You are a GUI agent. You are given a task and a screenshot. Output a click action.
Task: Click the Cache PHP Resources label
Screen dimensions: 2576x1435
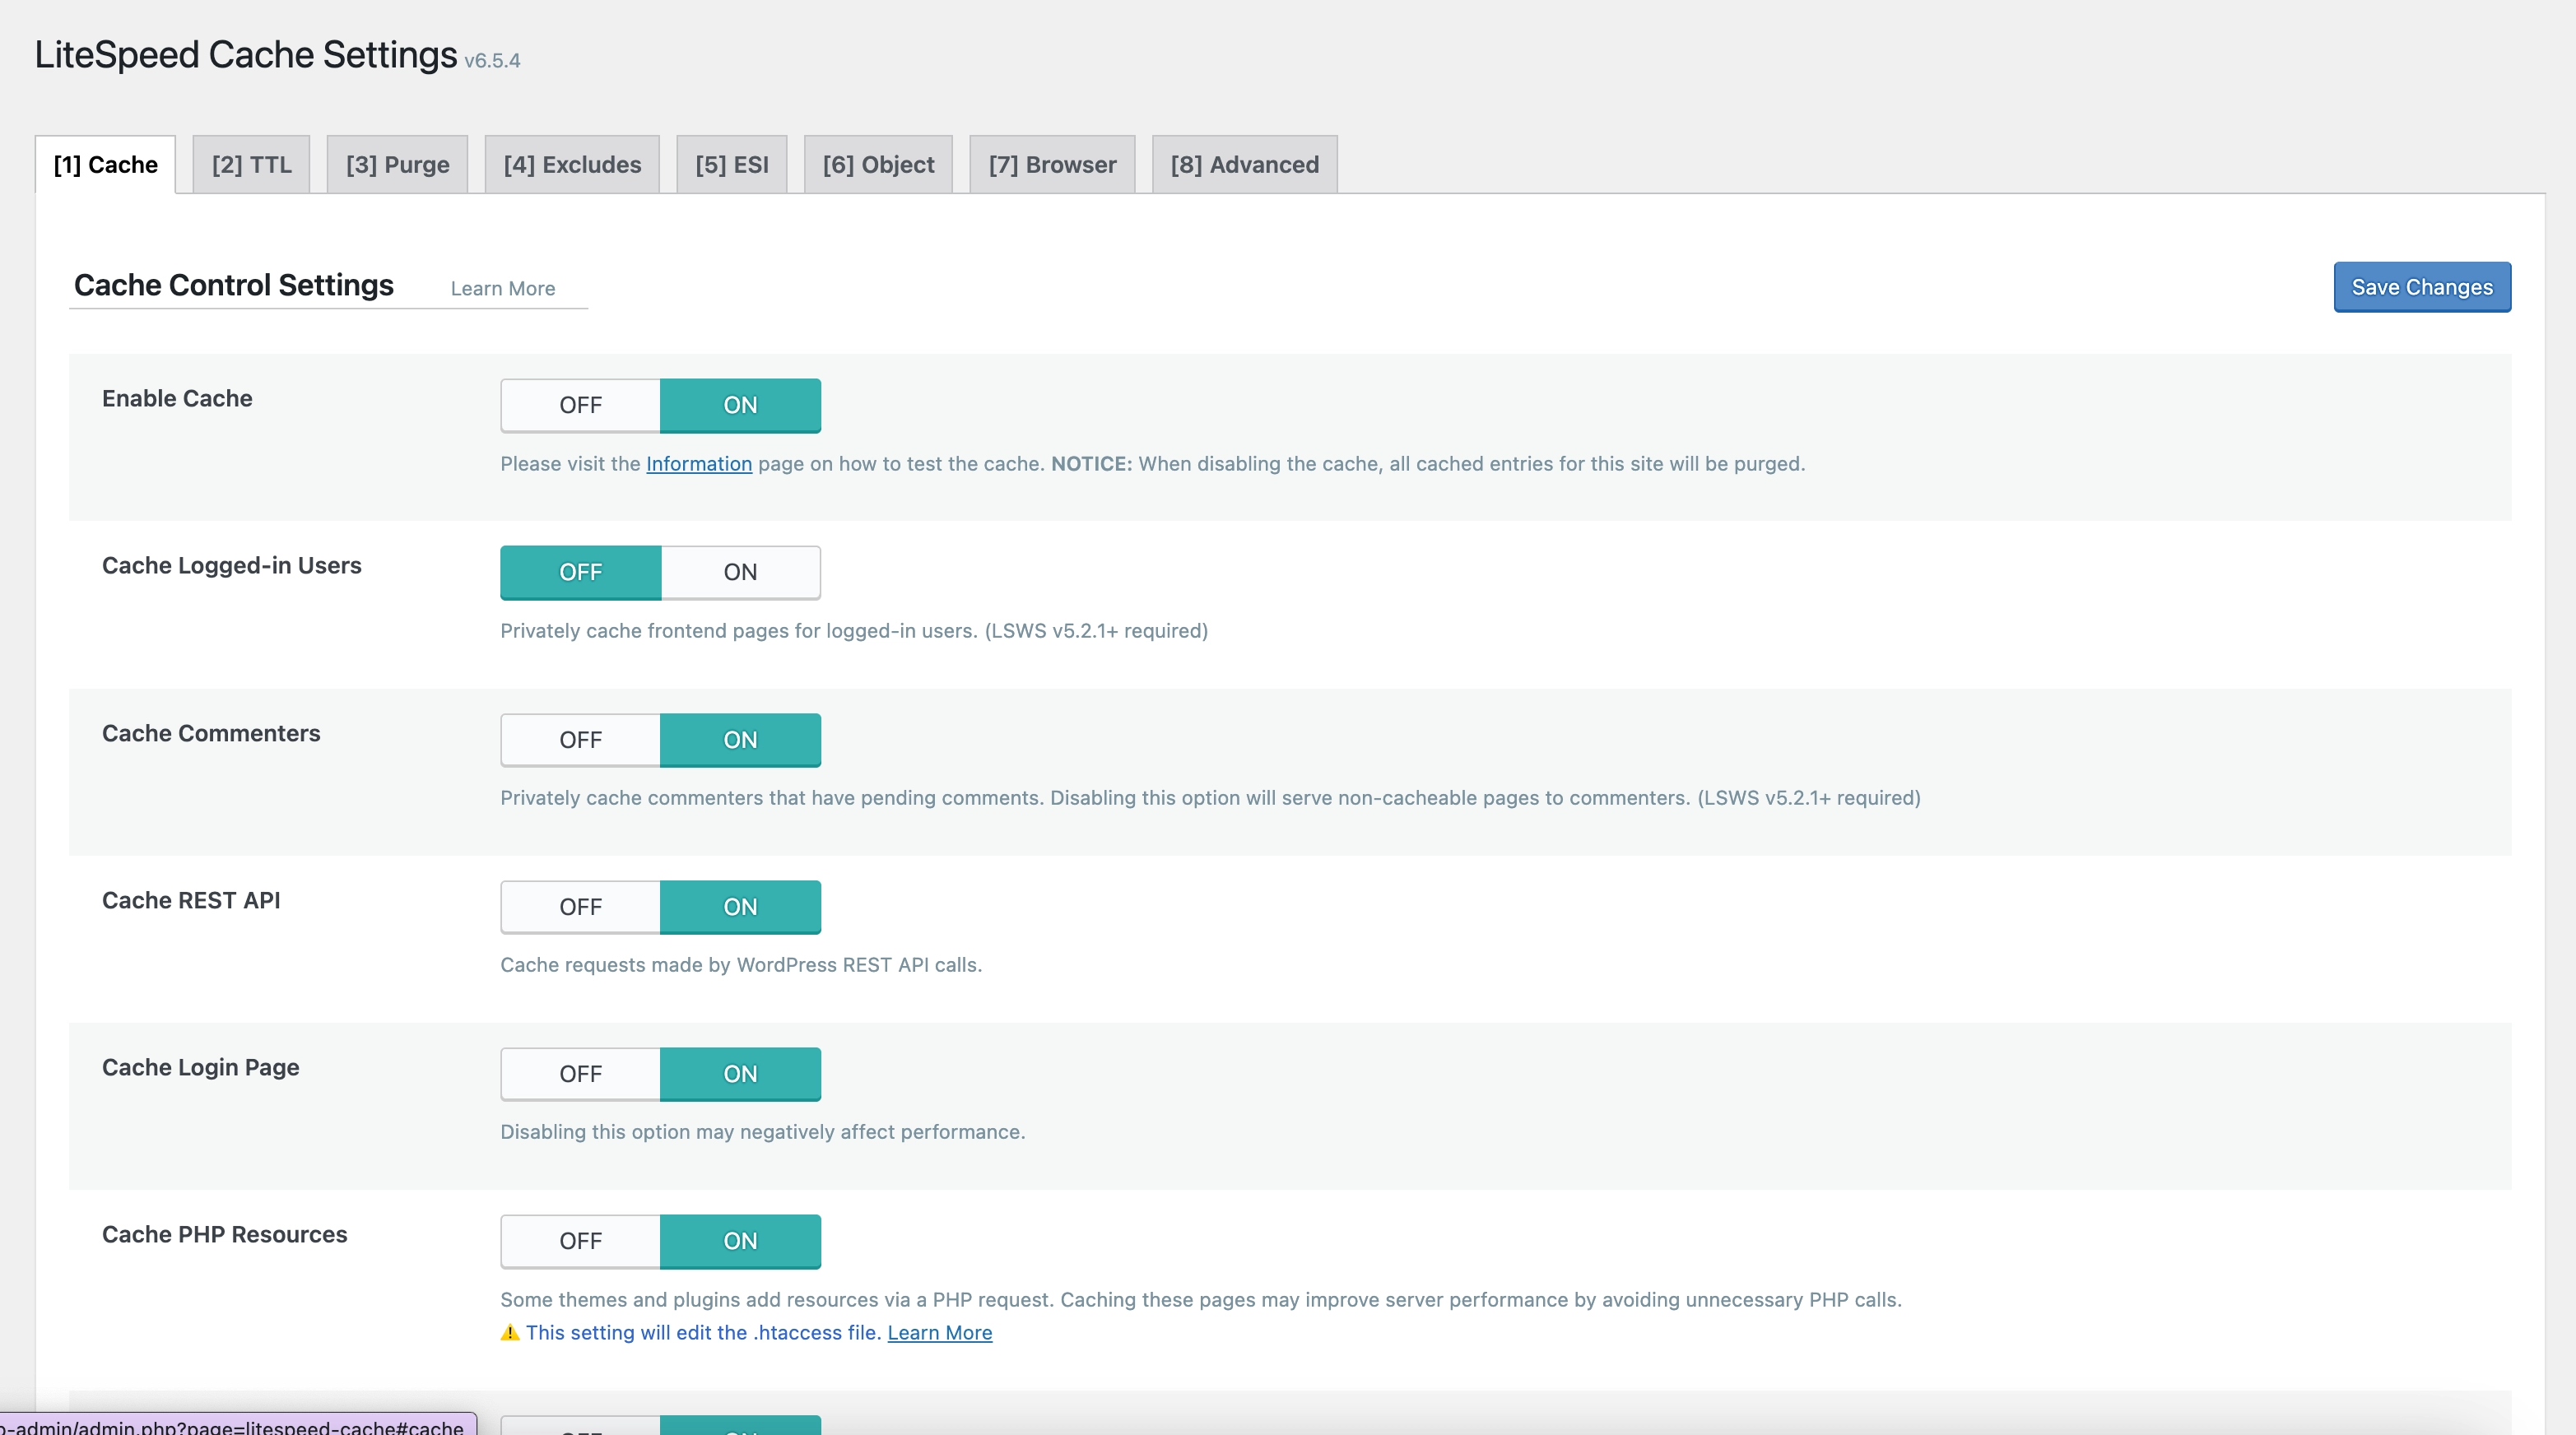[225, 1234]
